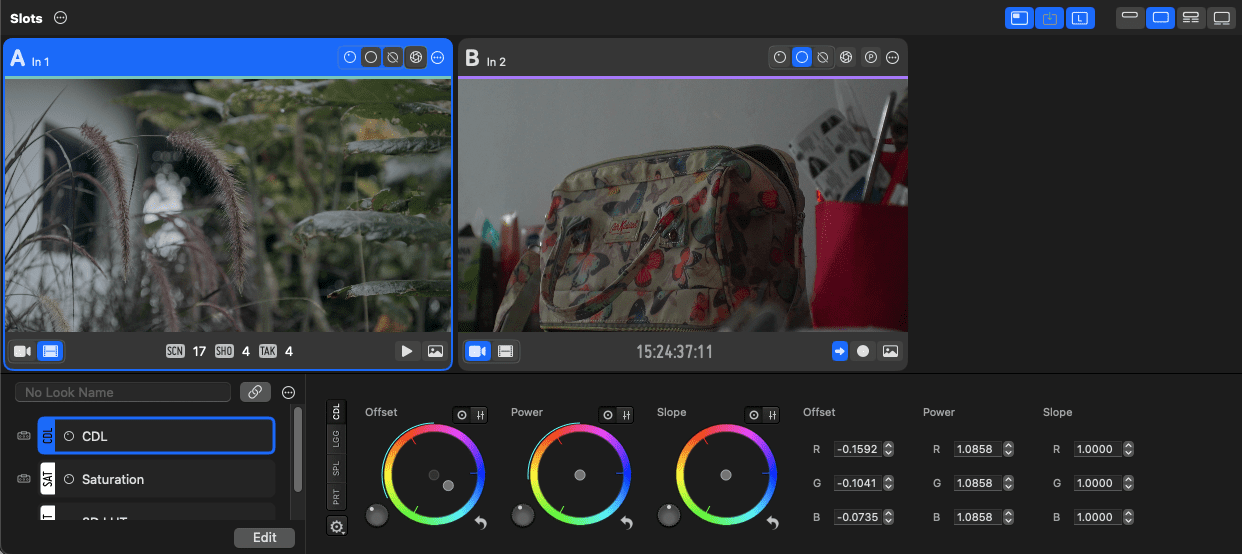Click the aperture icon in slot A header

click(416, 58)
